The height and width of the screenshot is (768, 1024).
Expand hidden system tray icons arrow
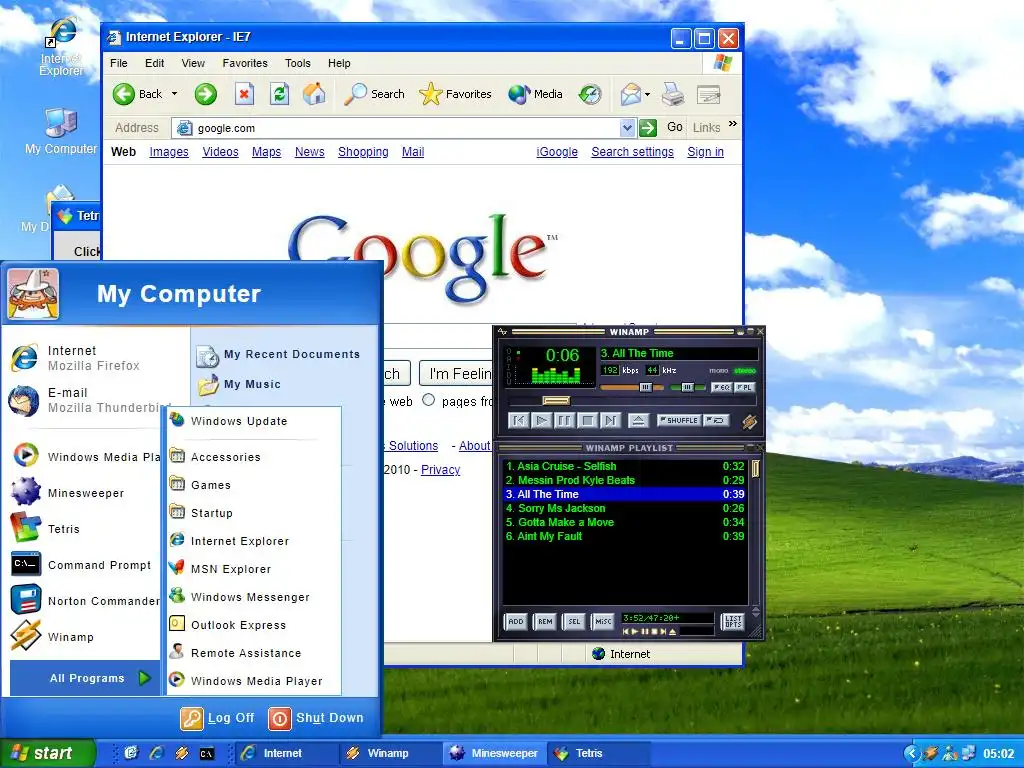click(912, 753)
